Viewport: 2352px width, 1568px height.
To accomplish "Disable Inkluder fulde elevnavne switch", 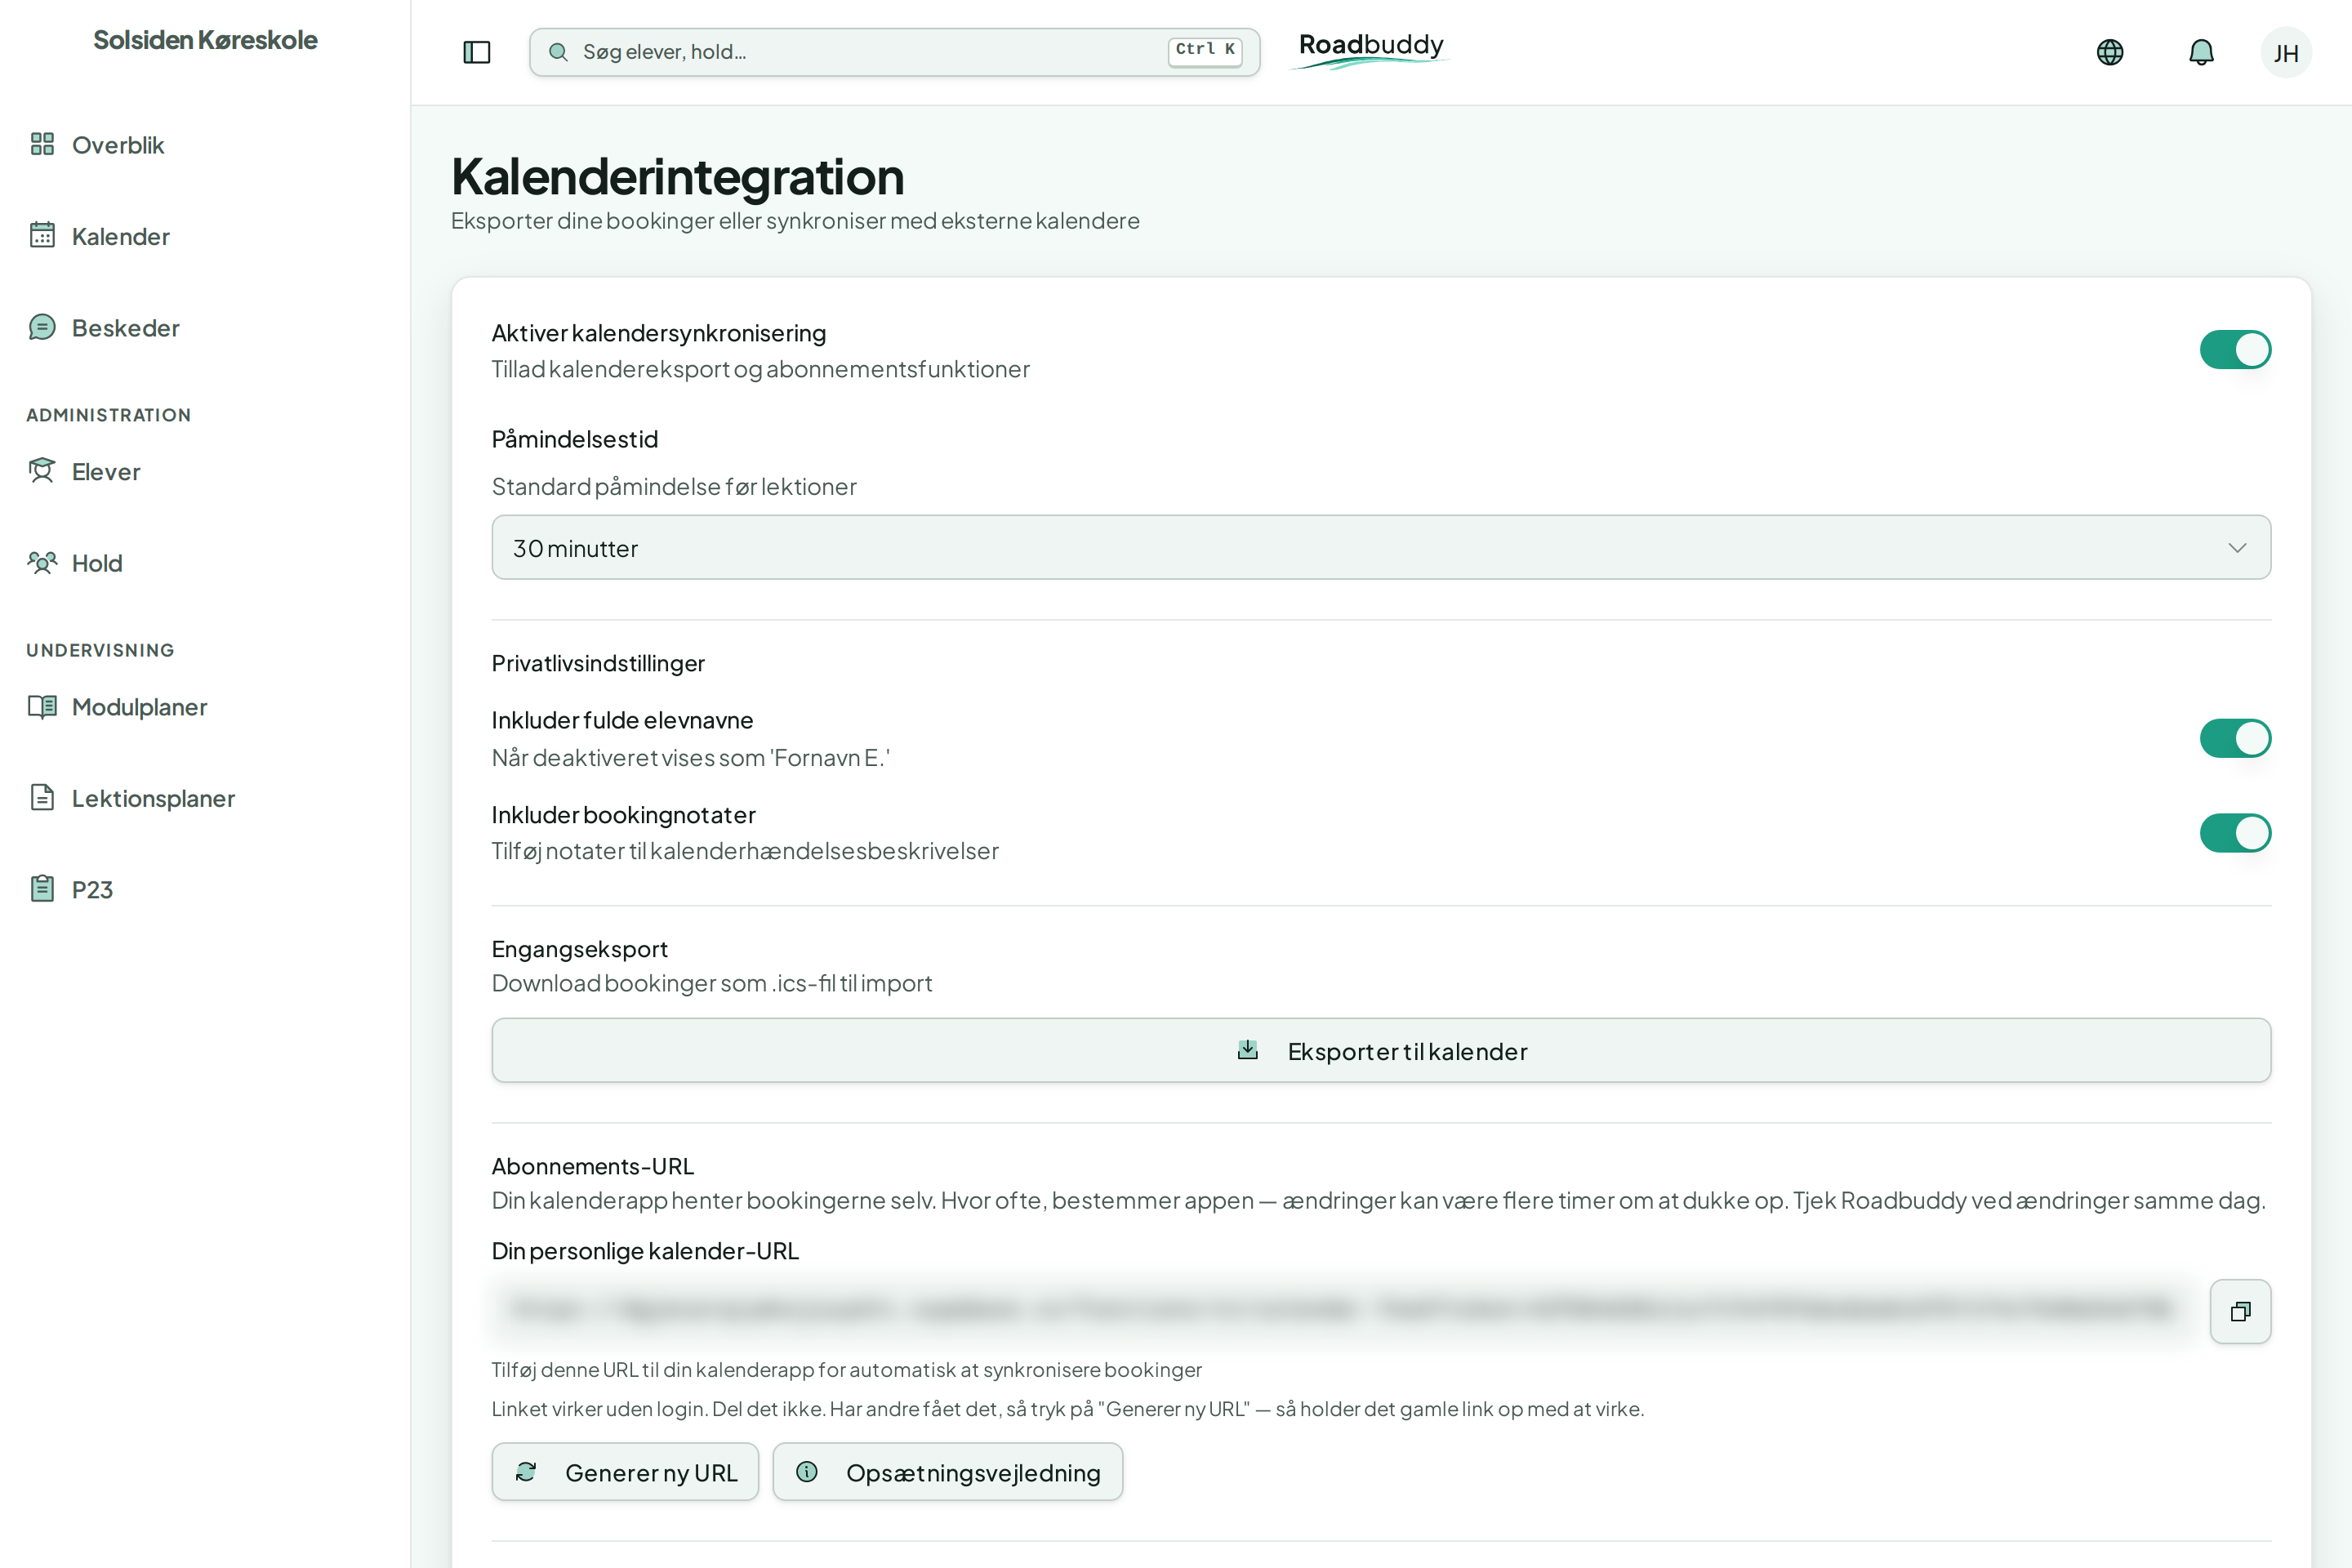I will pyautogui.click(x=2235, y=738).
